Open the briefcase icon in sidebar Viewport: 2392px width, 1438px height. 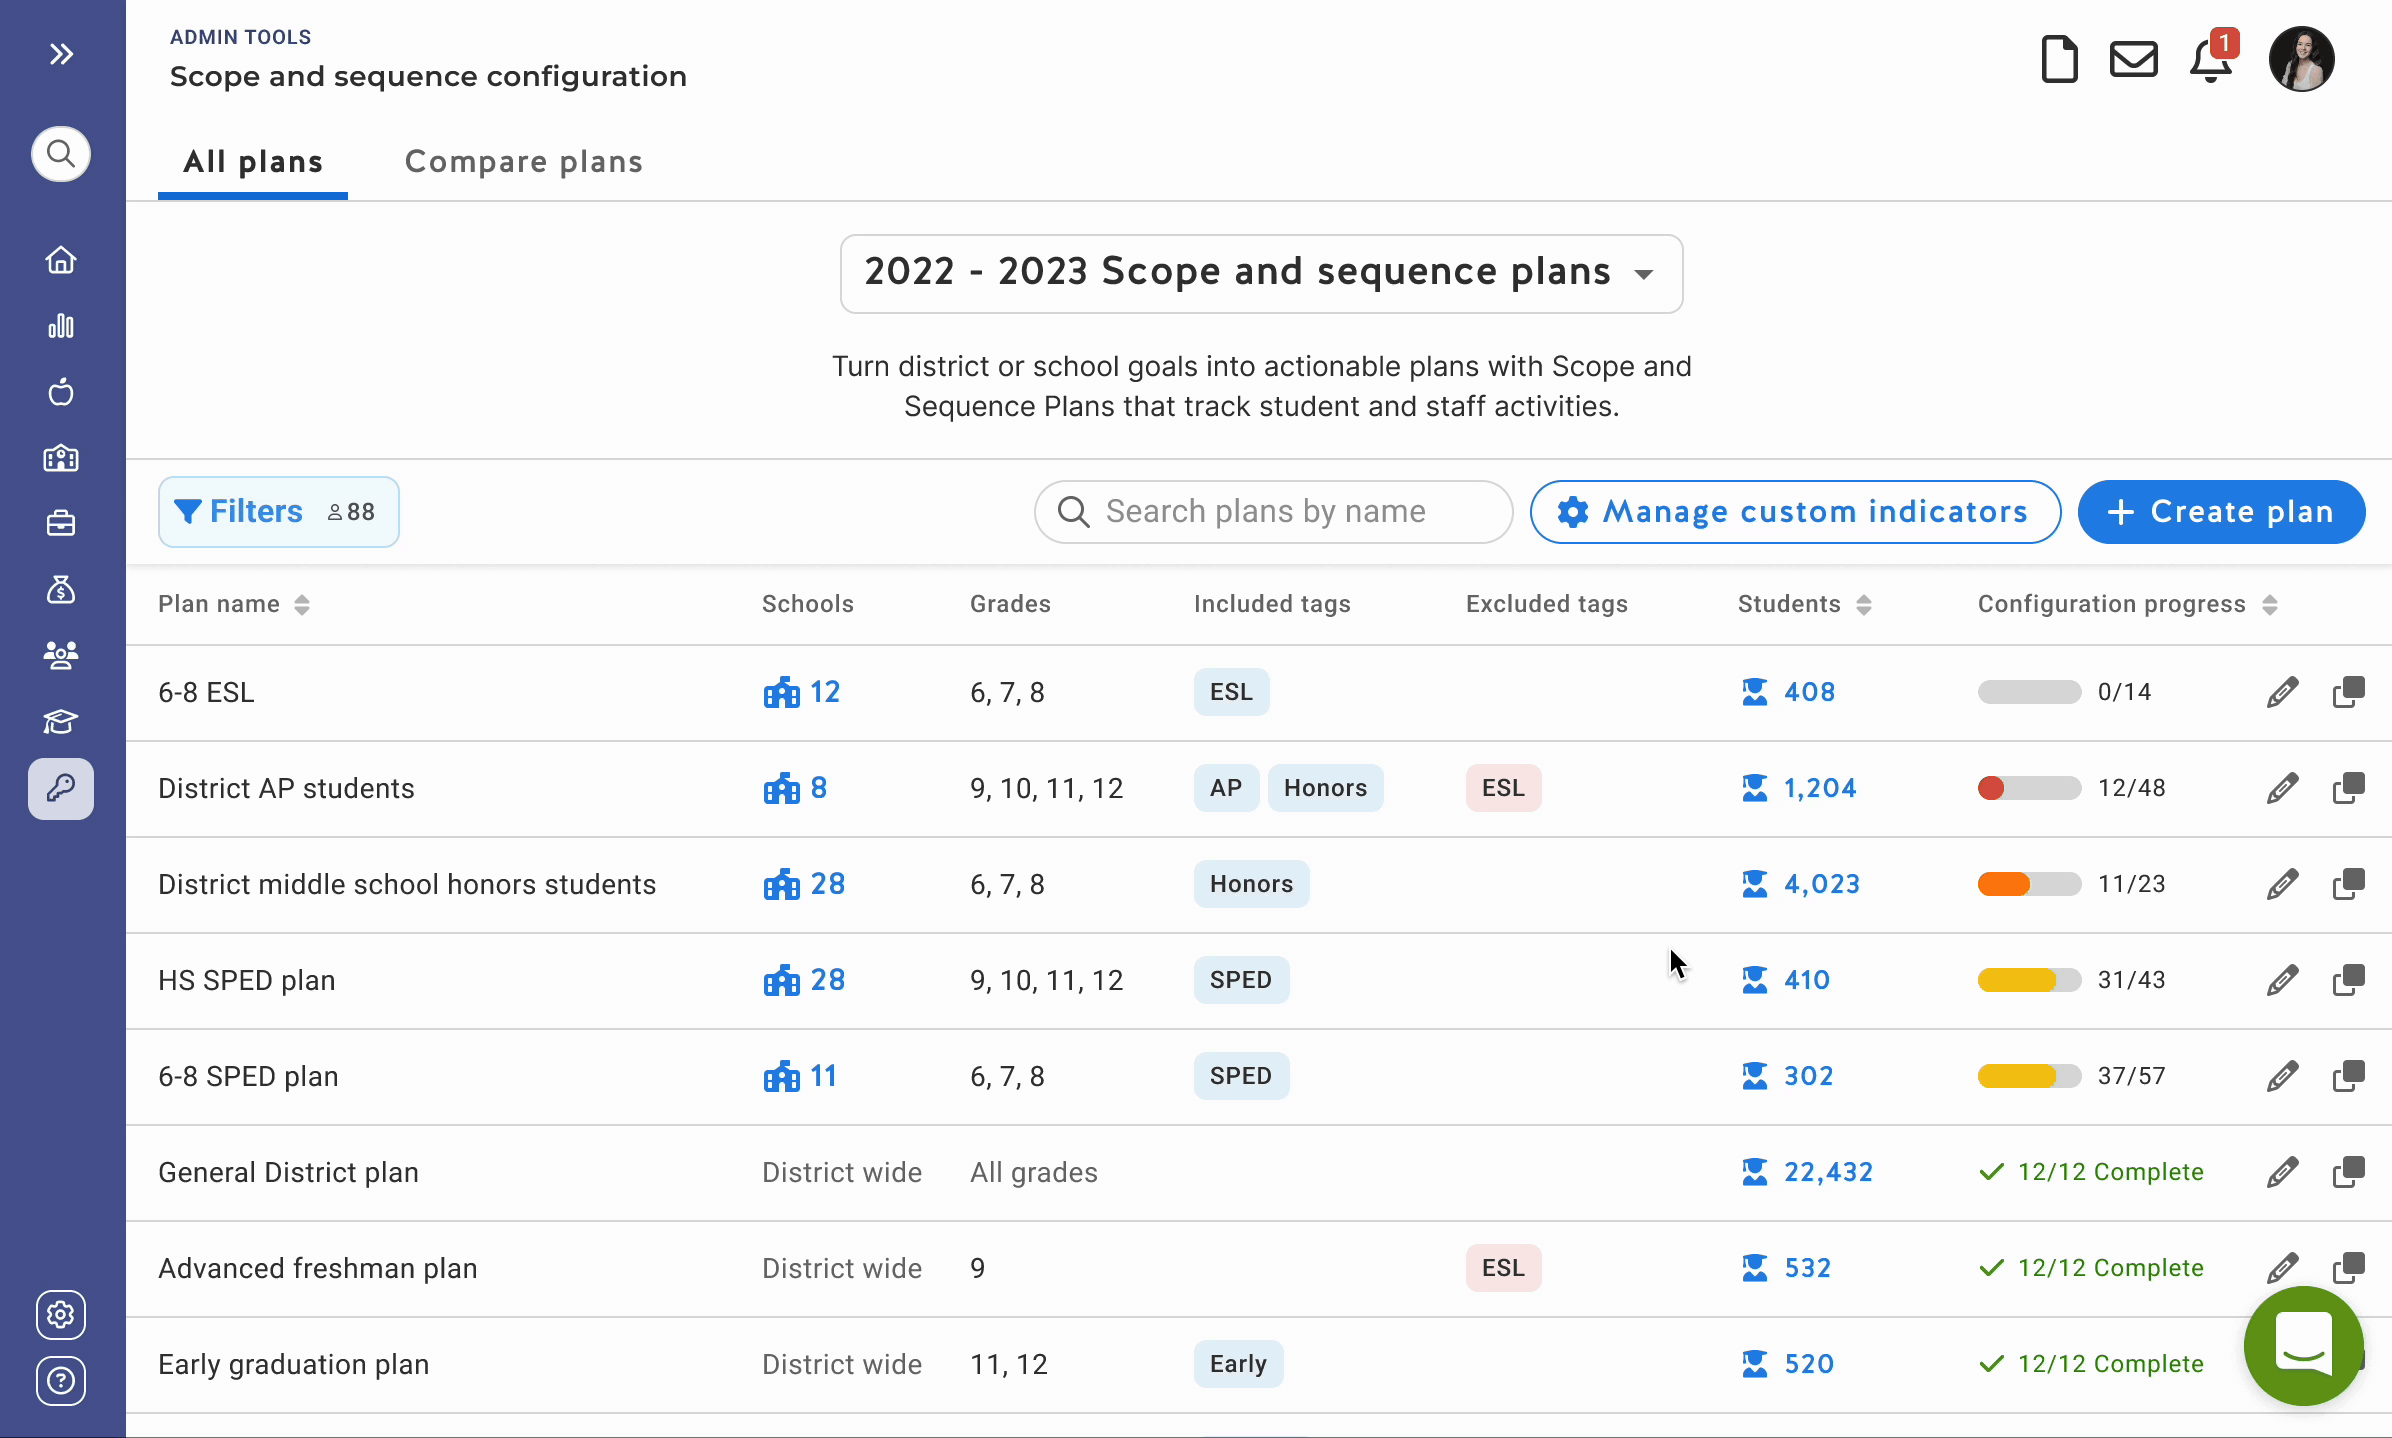[x=61, y=523]
